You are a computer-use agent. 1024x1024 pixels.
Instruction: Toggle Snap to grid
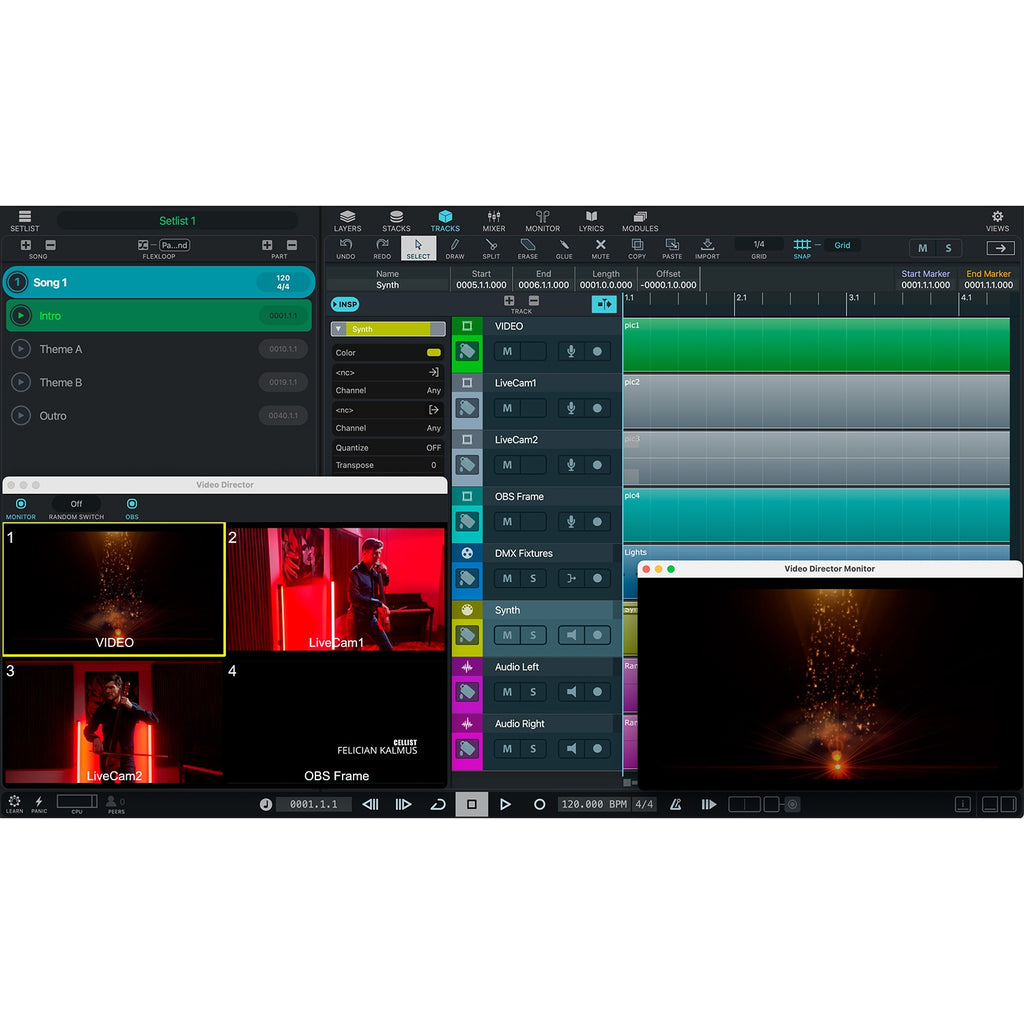(x=802, y=248)
